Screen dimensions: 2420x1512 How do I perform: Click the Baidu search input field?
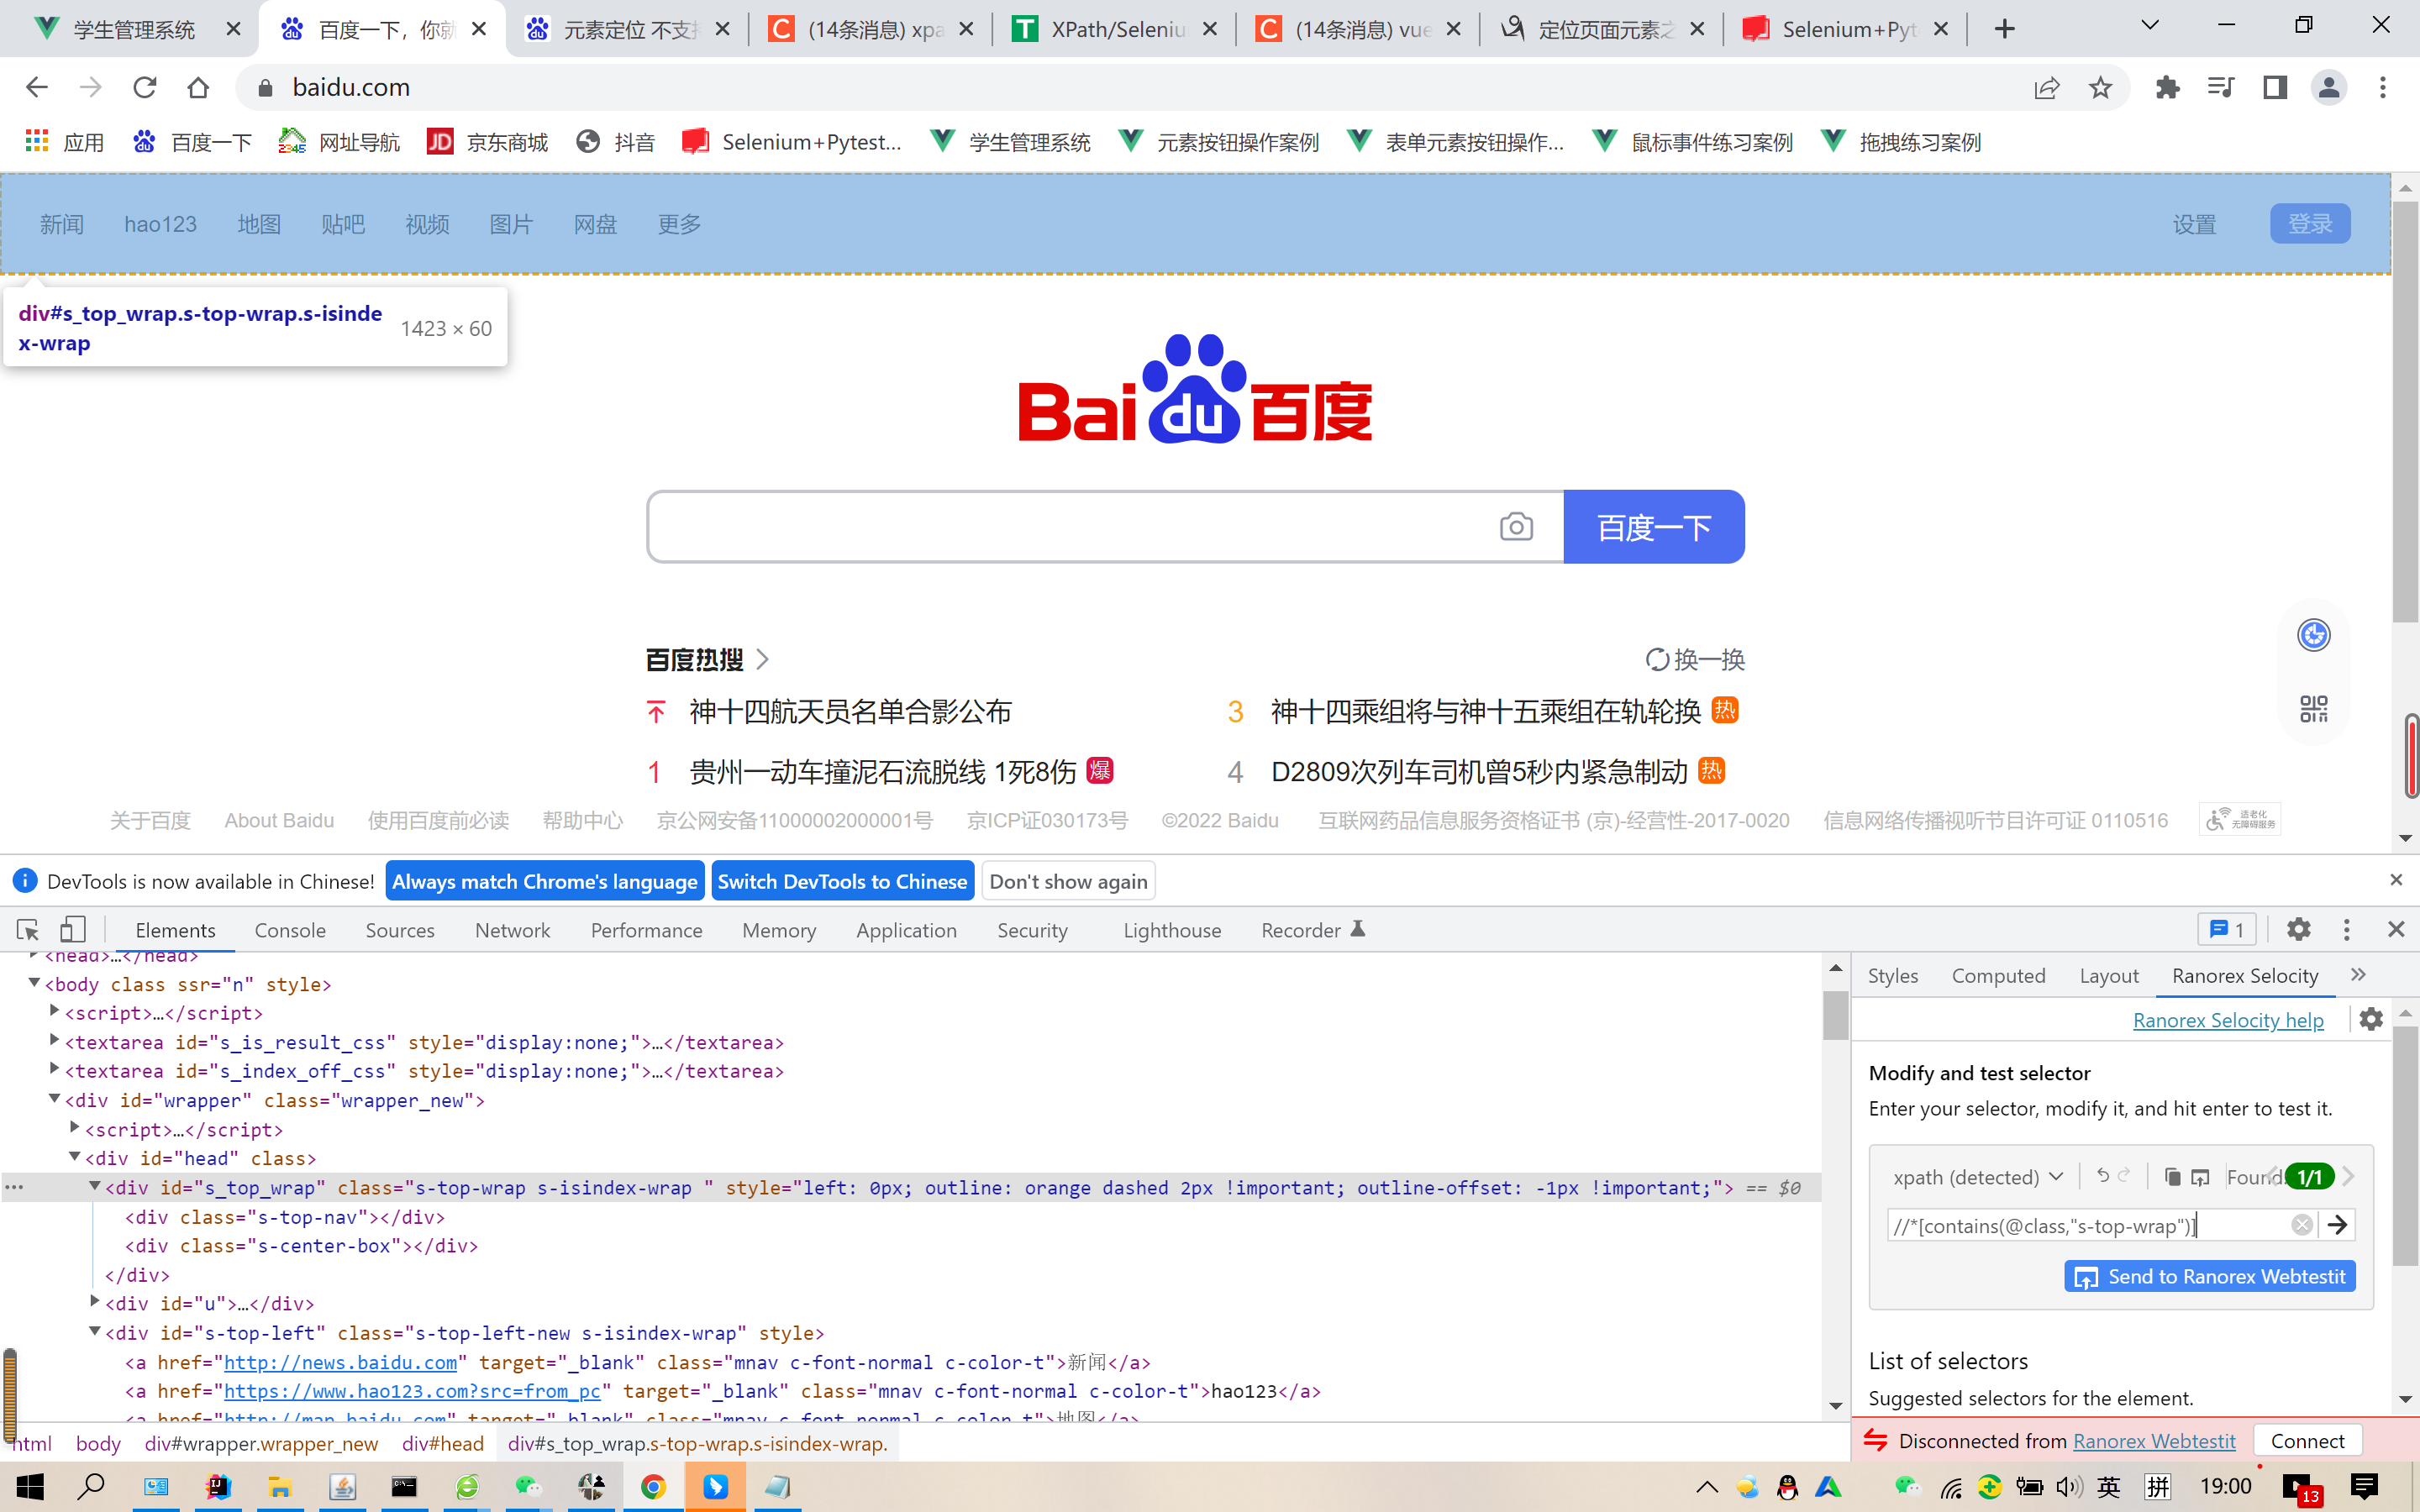[1070, 527]
